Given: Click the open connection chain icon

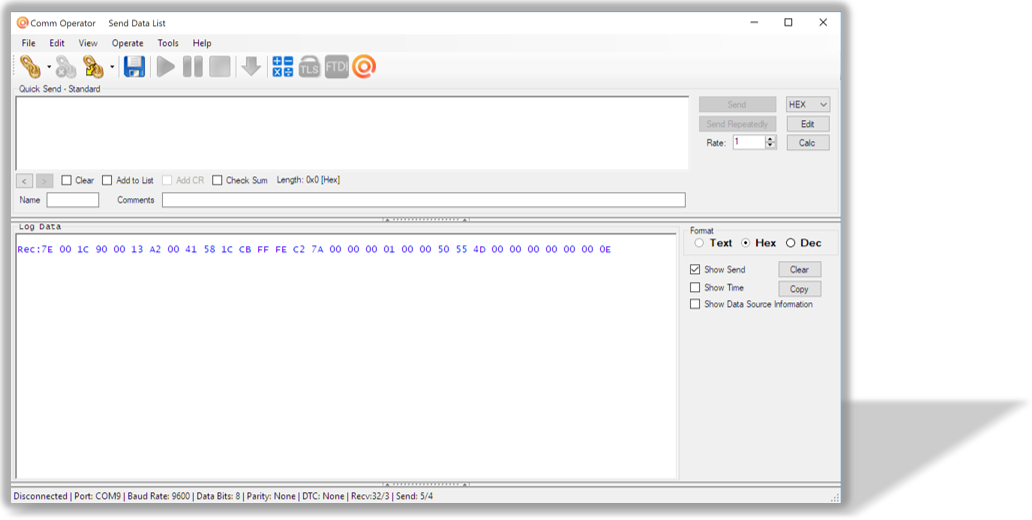Looking at the screenshot, I should tap(30, 66).
